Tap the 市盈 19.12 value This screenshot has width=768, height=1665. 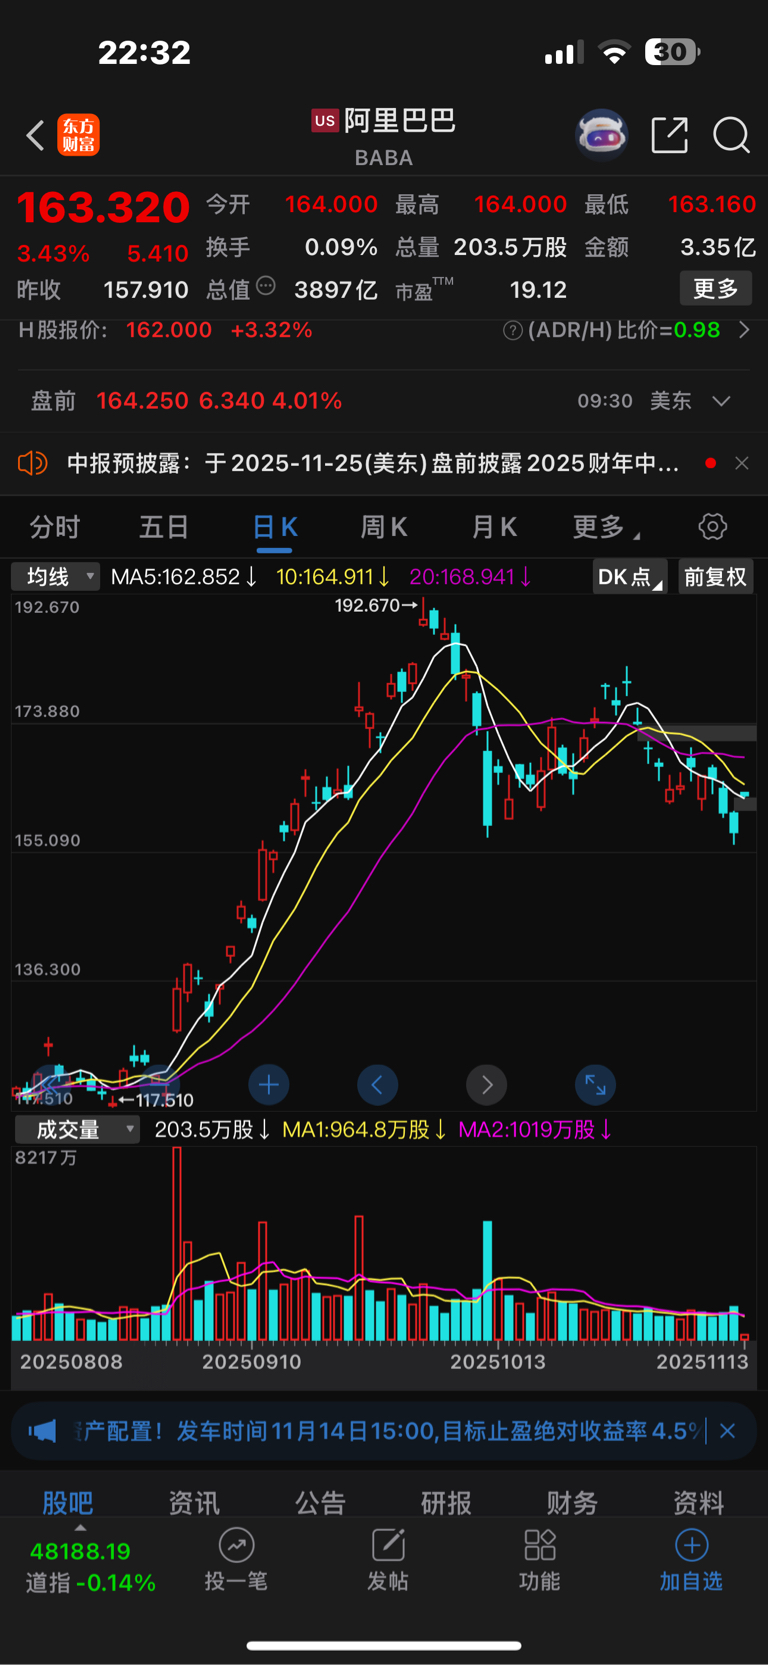538,290
